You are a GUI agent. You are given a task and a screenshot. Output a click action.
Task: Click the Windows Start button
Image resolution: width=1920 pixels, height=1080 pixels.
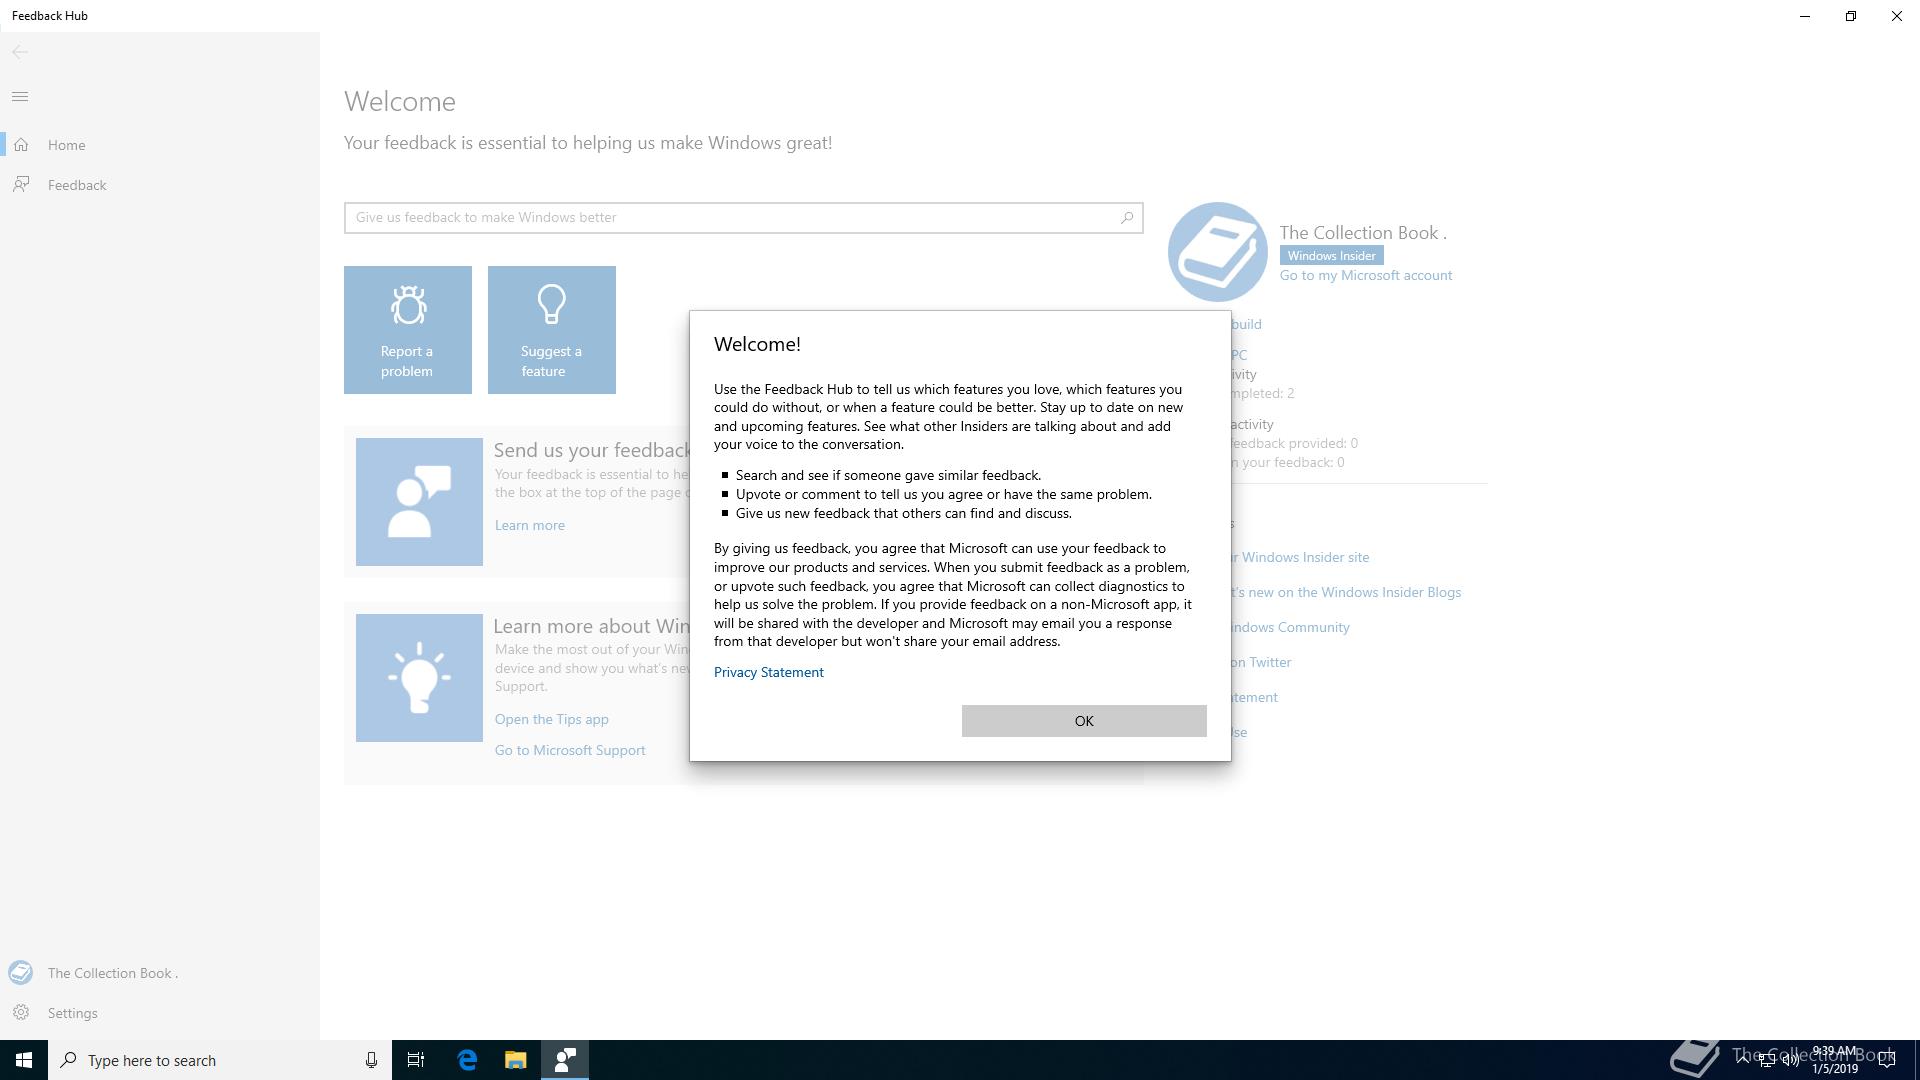pyautogui.click(x=24, y=1060)
